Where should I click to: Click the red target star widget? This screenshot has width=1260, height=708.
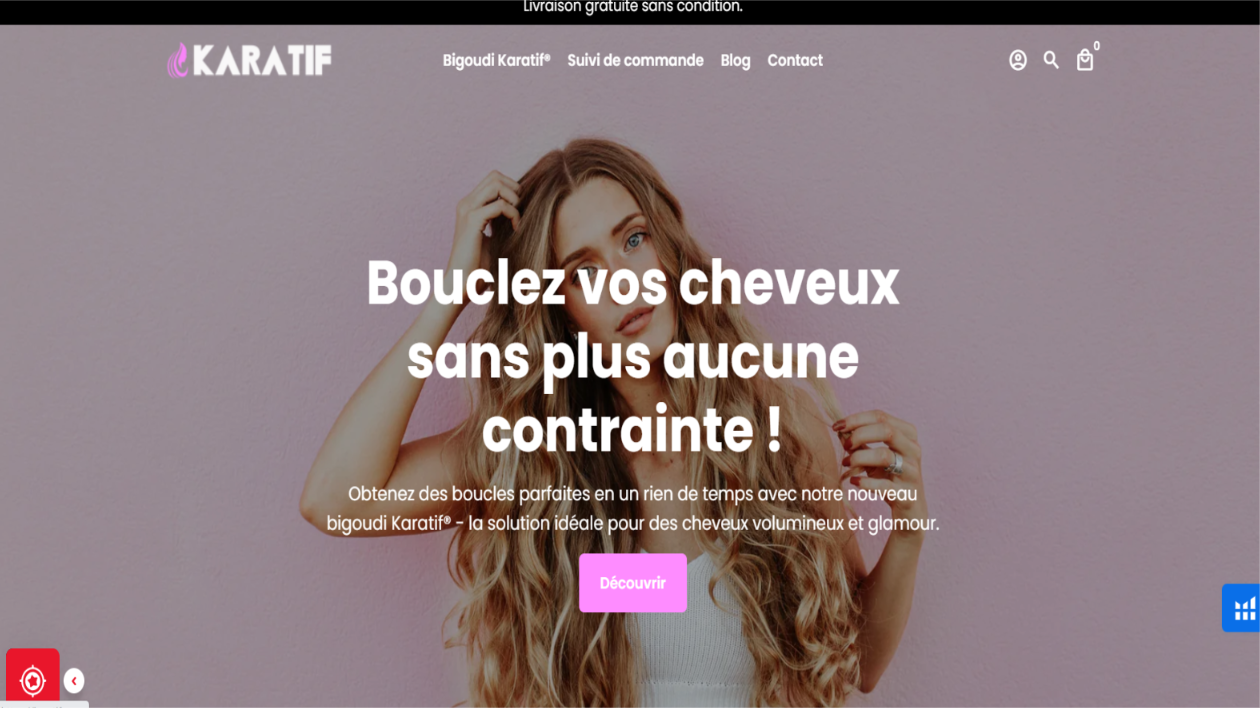(x=33, y=680)
